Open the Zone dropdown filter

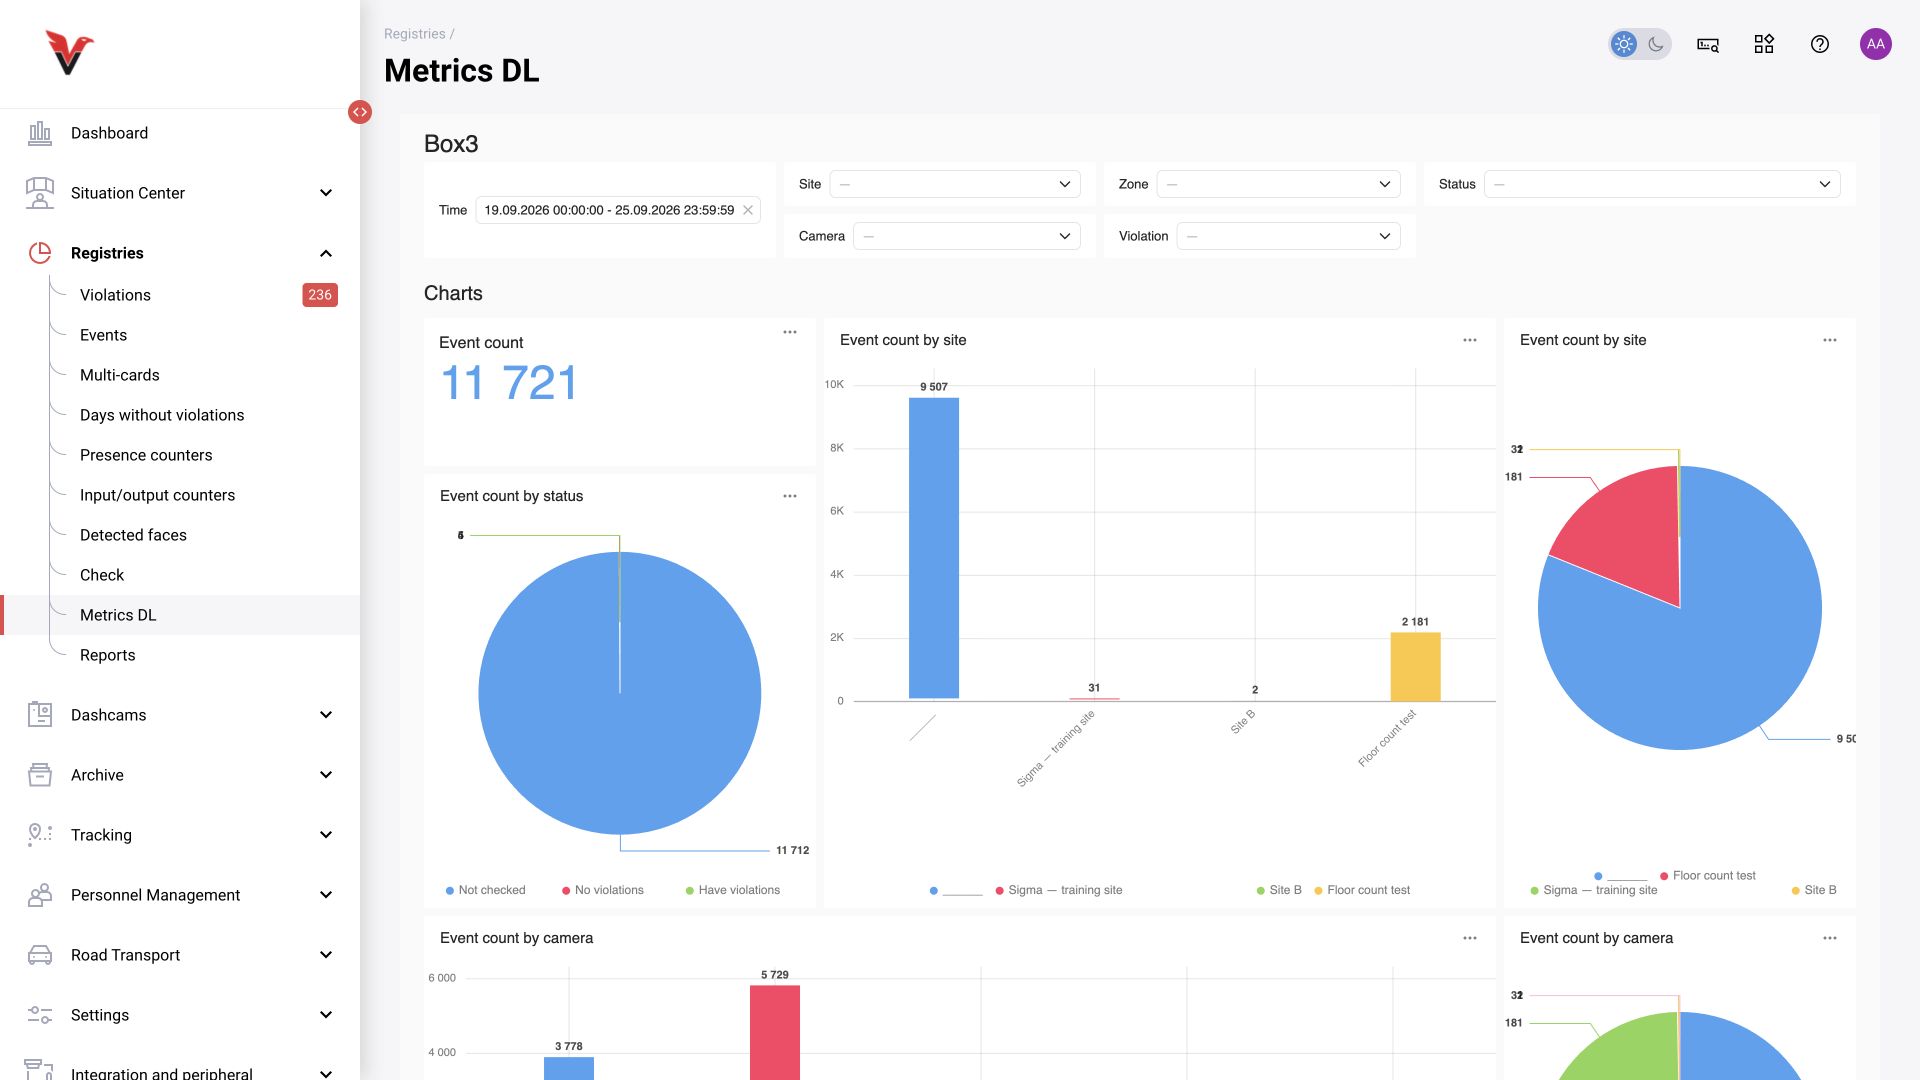point(1279,184)
